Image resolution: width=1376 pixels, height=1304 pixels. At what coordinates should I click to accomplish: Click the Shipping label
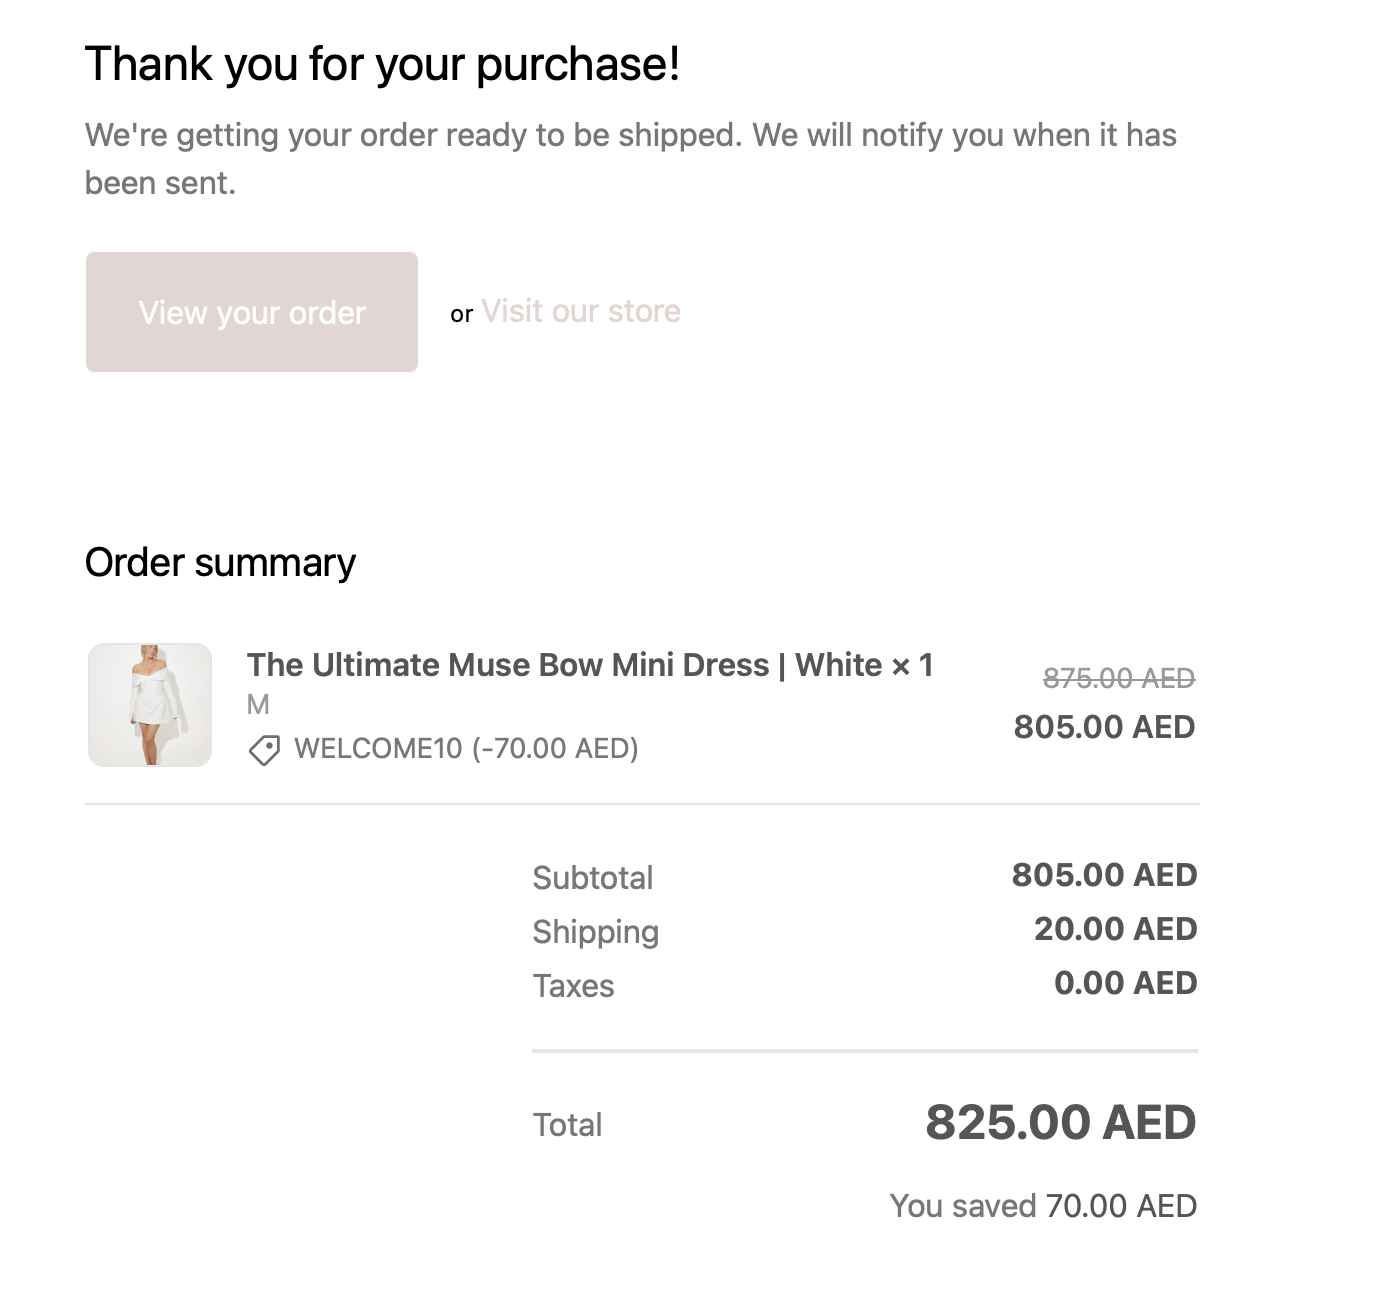coord(595,932)
